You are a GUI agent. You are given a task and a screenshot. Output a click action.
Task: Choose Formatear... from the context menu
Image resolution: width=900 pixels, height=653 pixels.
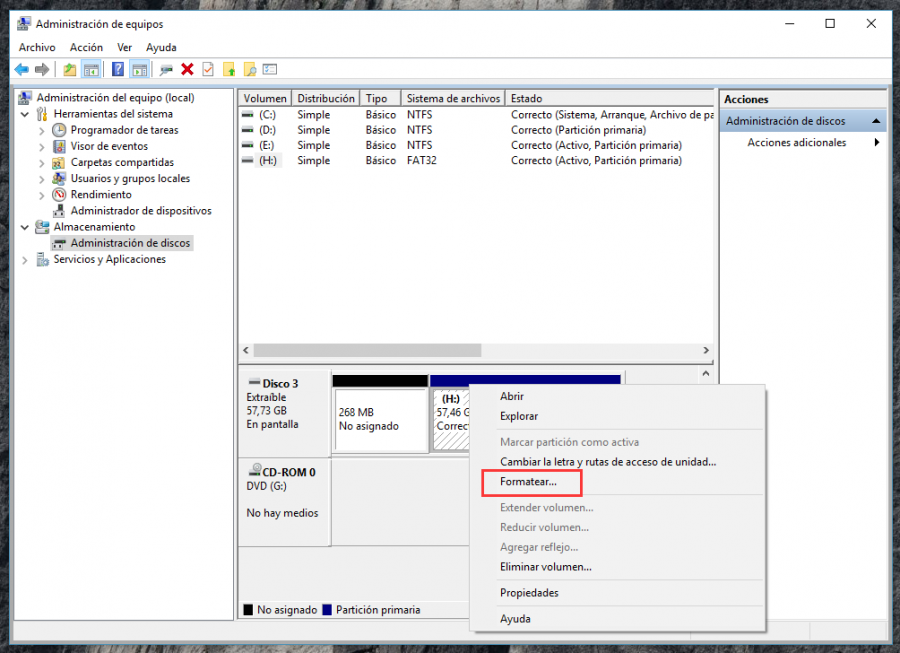point(528,482)
